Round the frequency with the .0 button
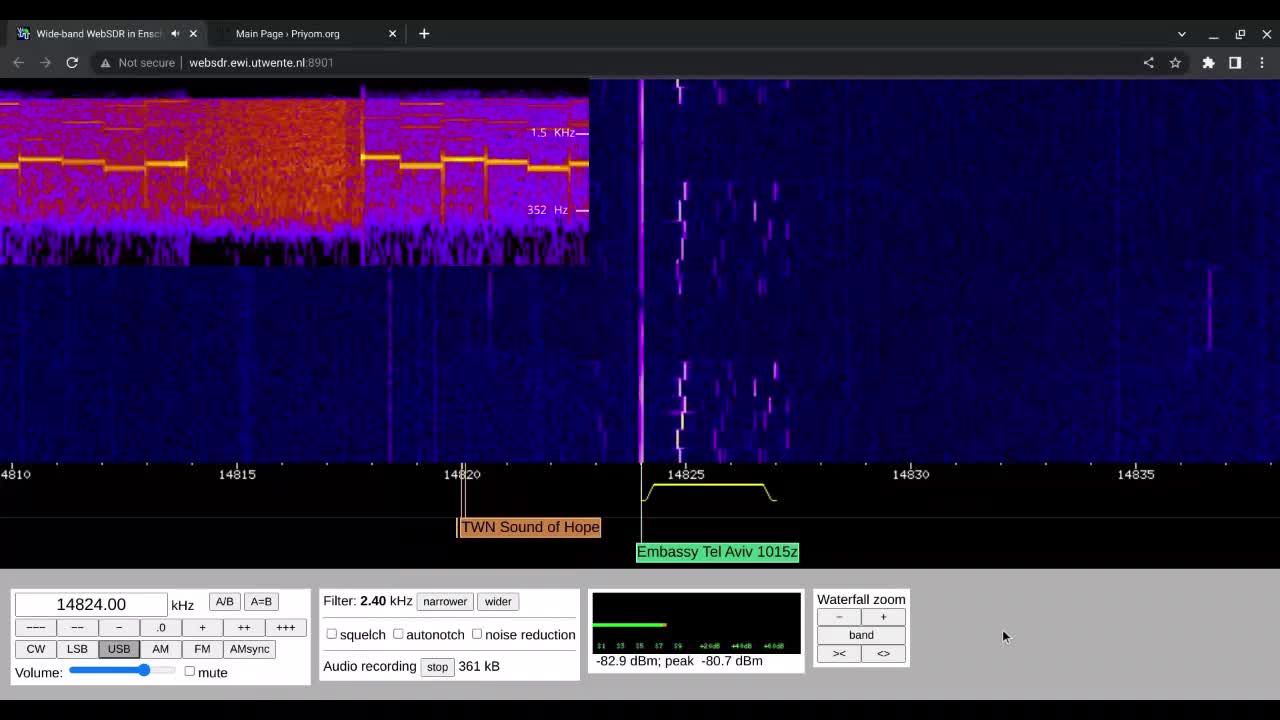This screenshot has height=720, width=1280. point(160,627)
